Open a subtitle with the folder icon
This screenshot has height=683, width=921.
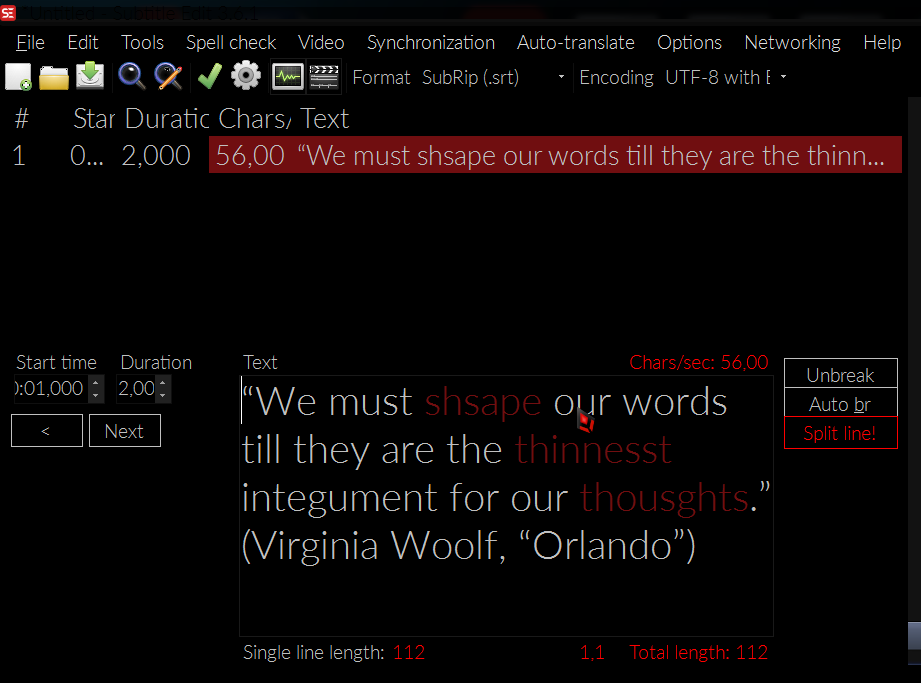pos(53,77)
